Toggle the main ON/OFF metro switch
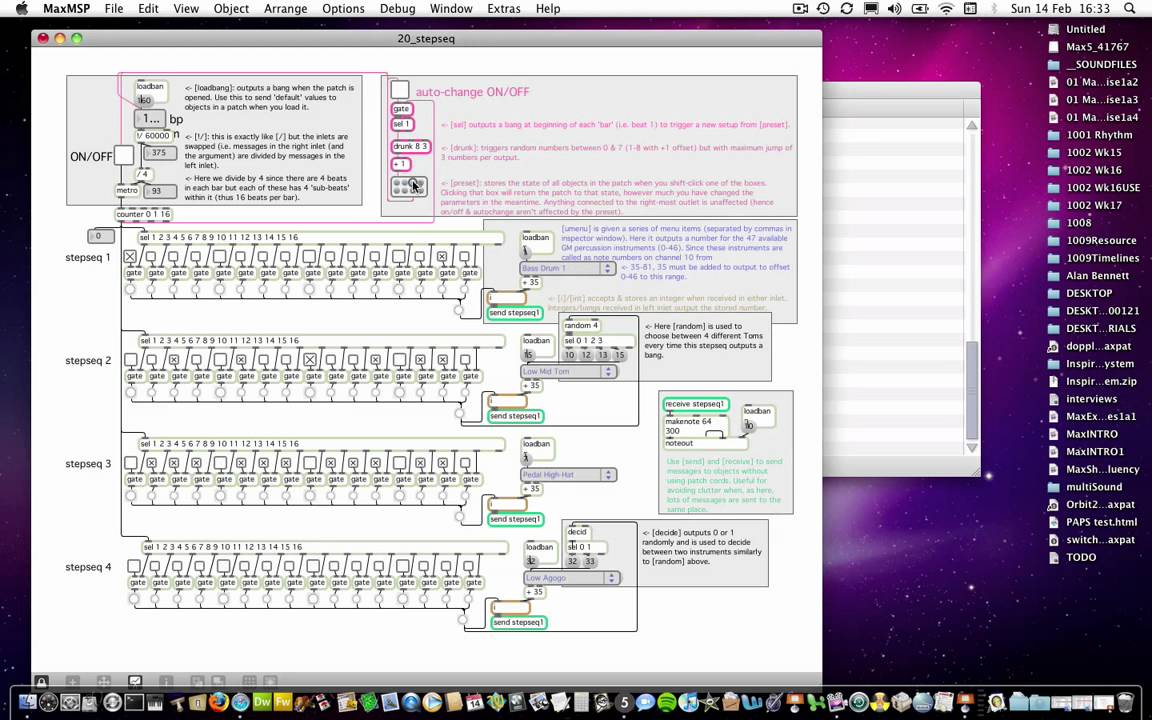The height and width of the screenshot is (720, 1152). 123,155
